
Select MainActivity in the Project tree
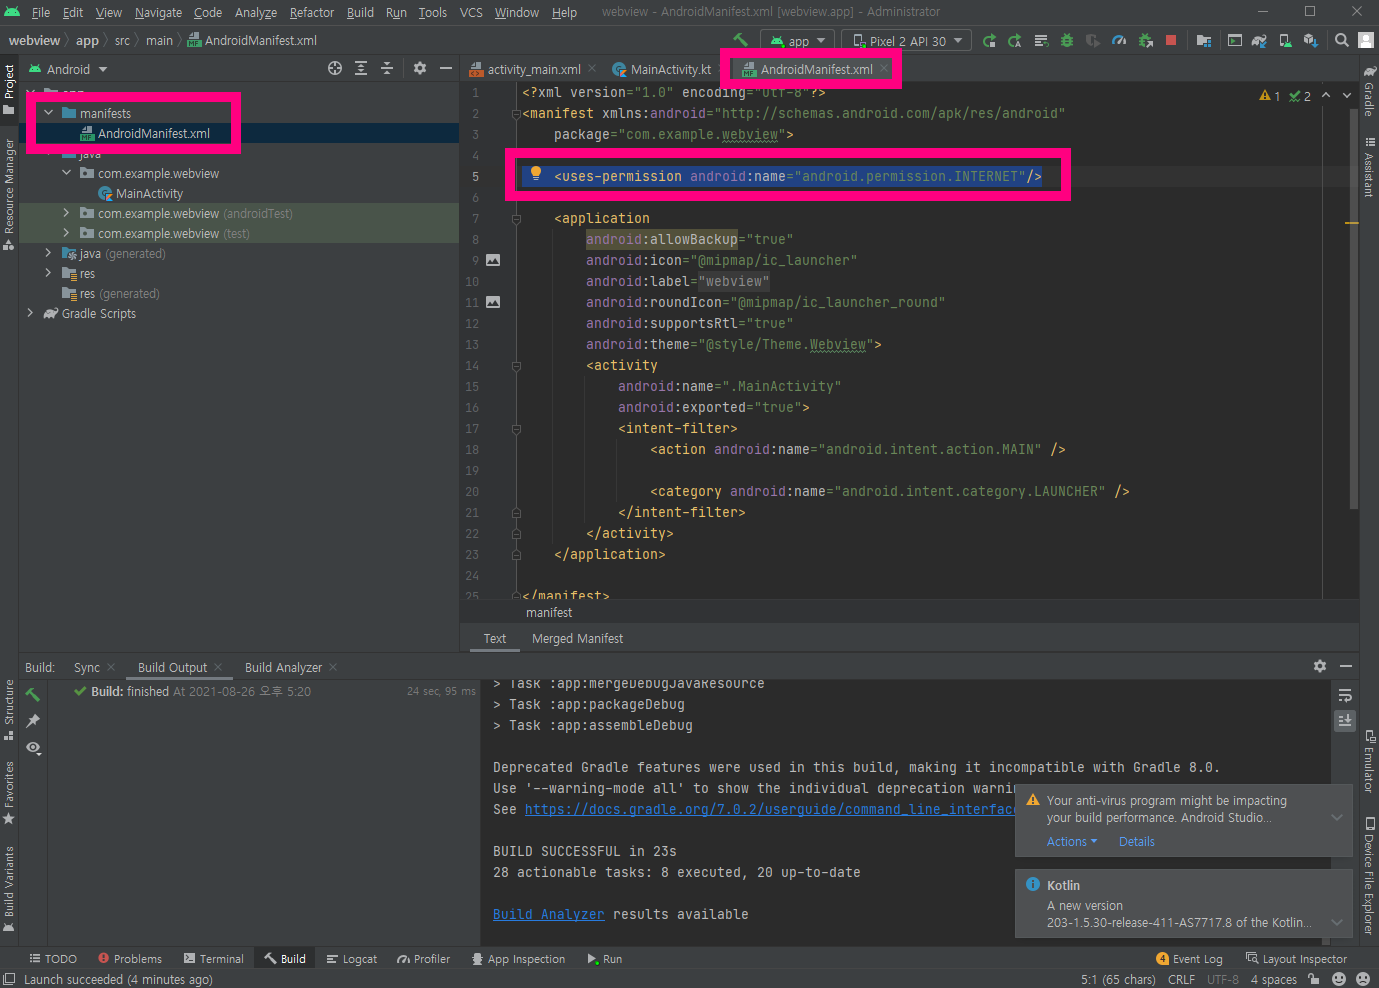pyautogui.click(x=149, y=193)
